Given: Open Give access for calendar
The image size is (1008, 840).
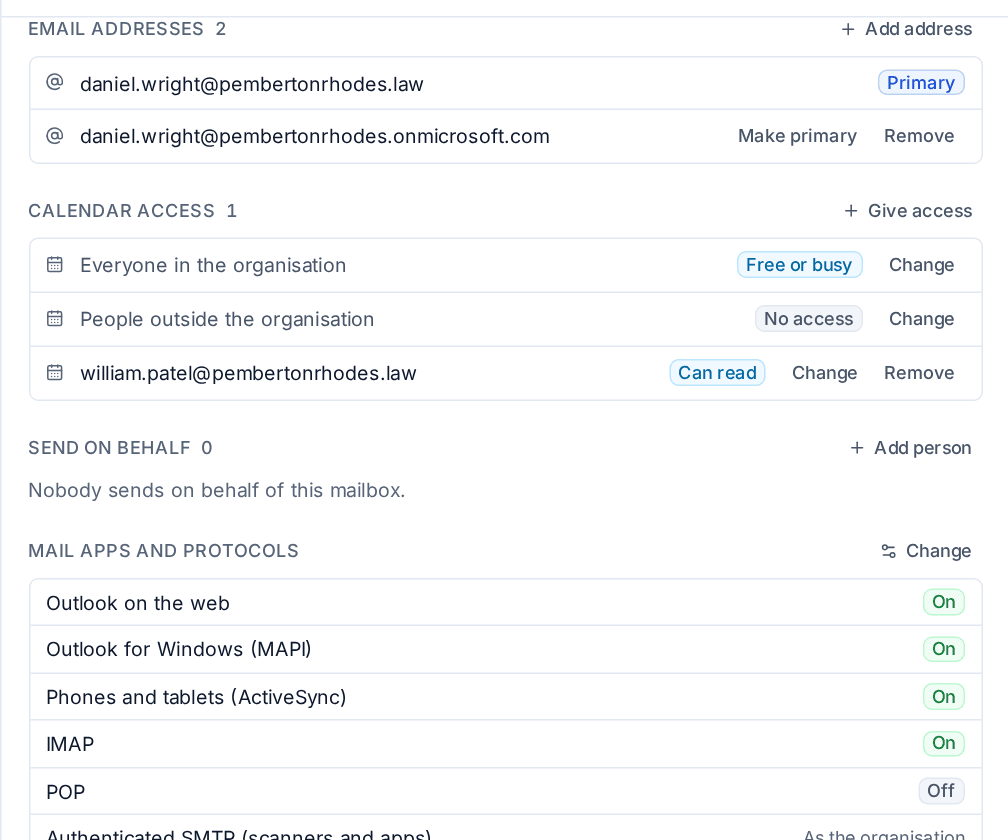Looking at the screenshot, I should point(908,211).
